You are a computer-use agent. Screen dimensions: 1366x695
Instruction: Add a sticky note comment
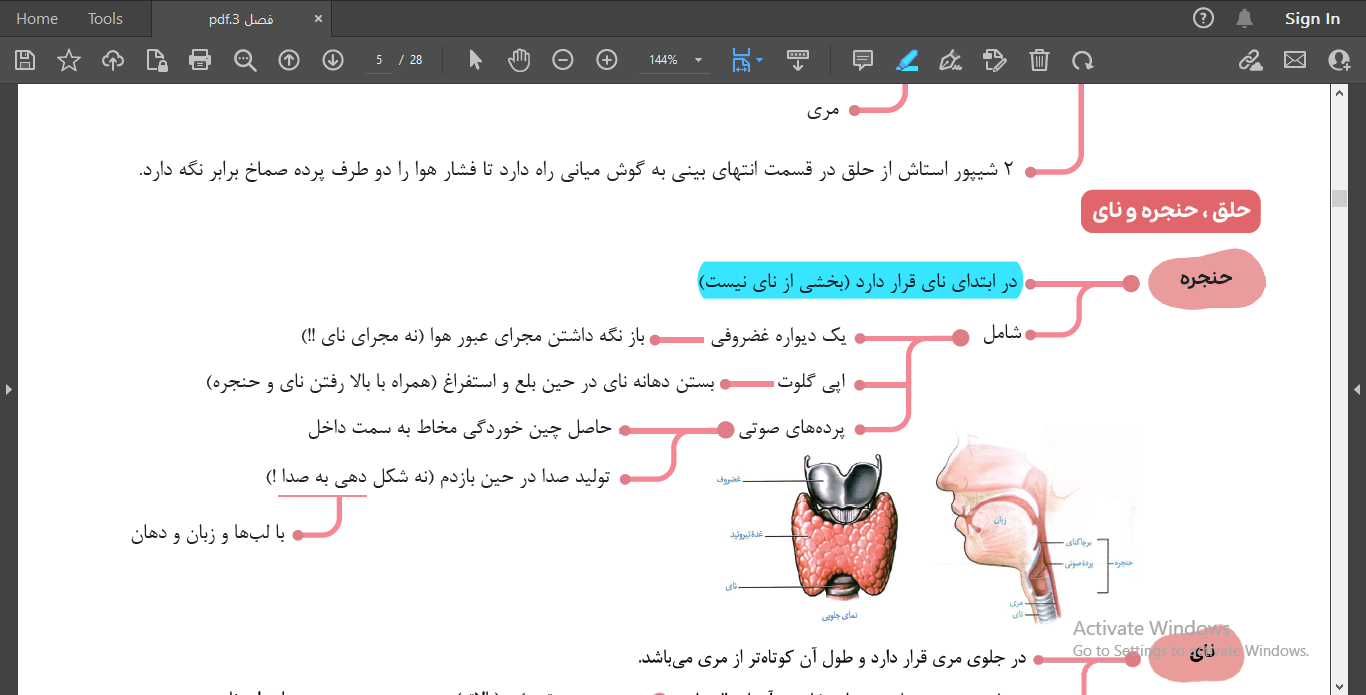click(x=862, y=60)
